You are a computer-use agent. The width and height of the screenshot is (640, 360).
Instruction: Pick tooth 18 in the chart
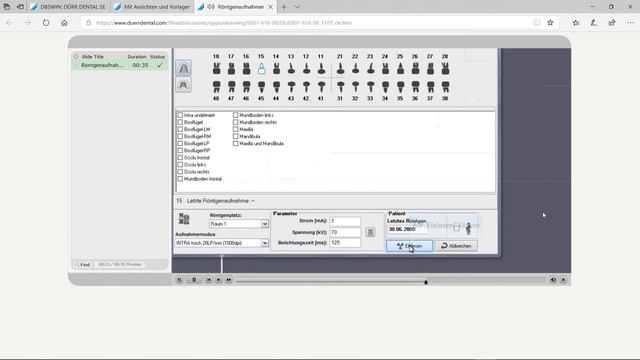coord(216,69)
